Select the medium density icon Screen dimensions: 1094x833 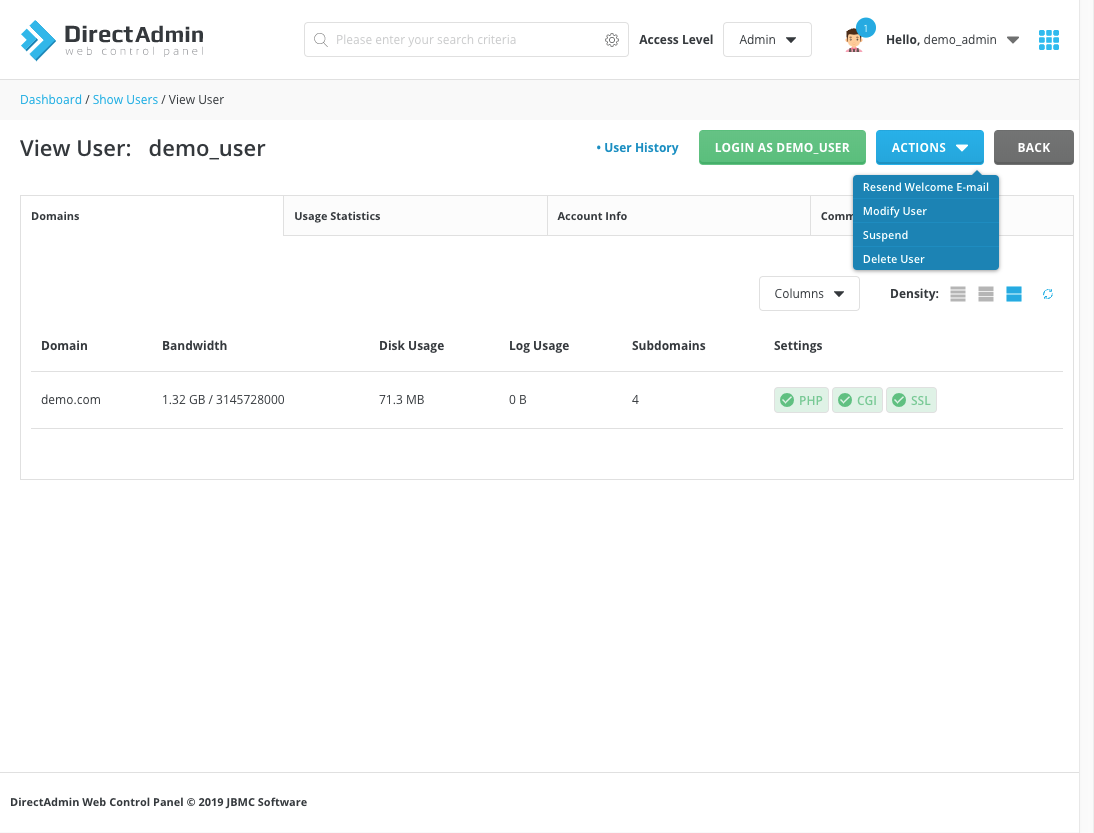coord(986,294)
